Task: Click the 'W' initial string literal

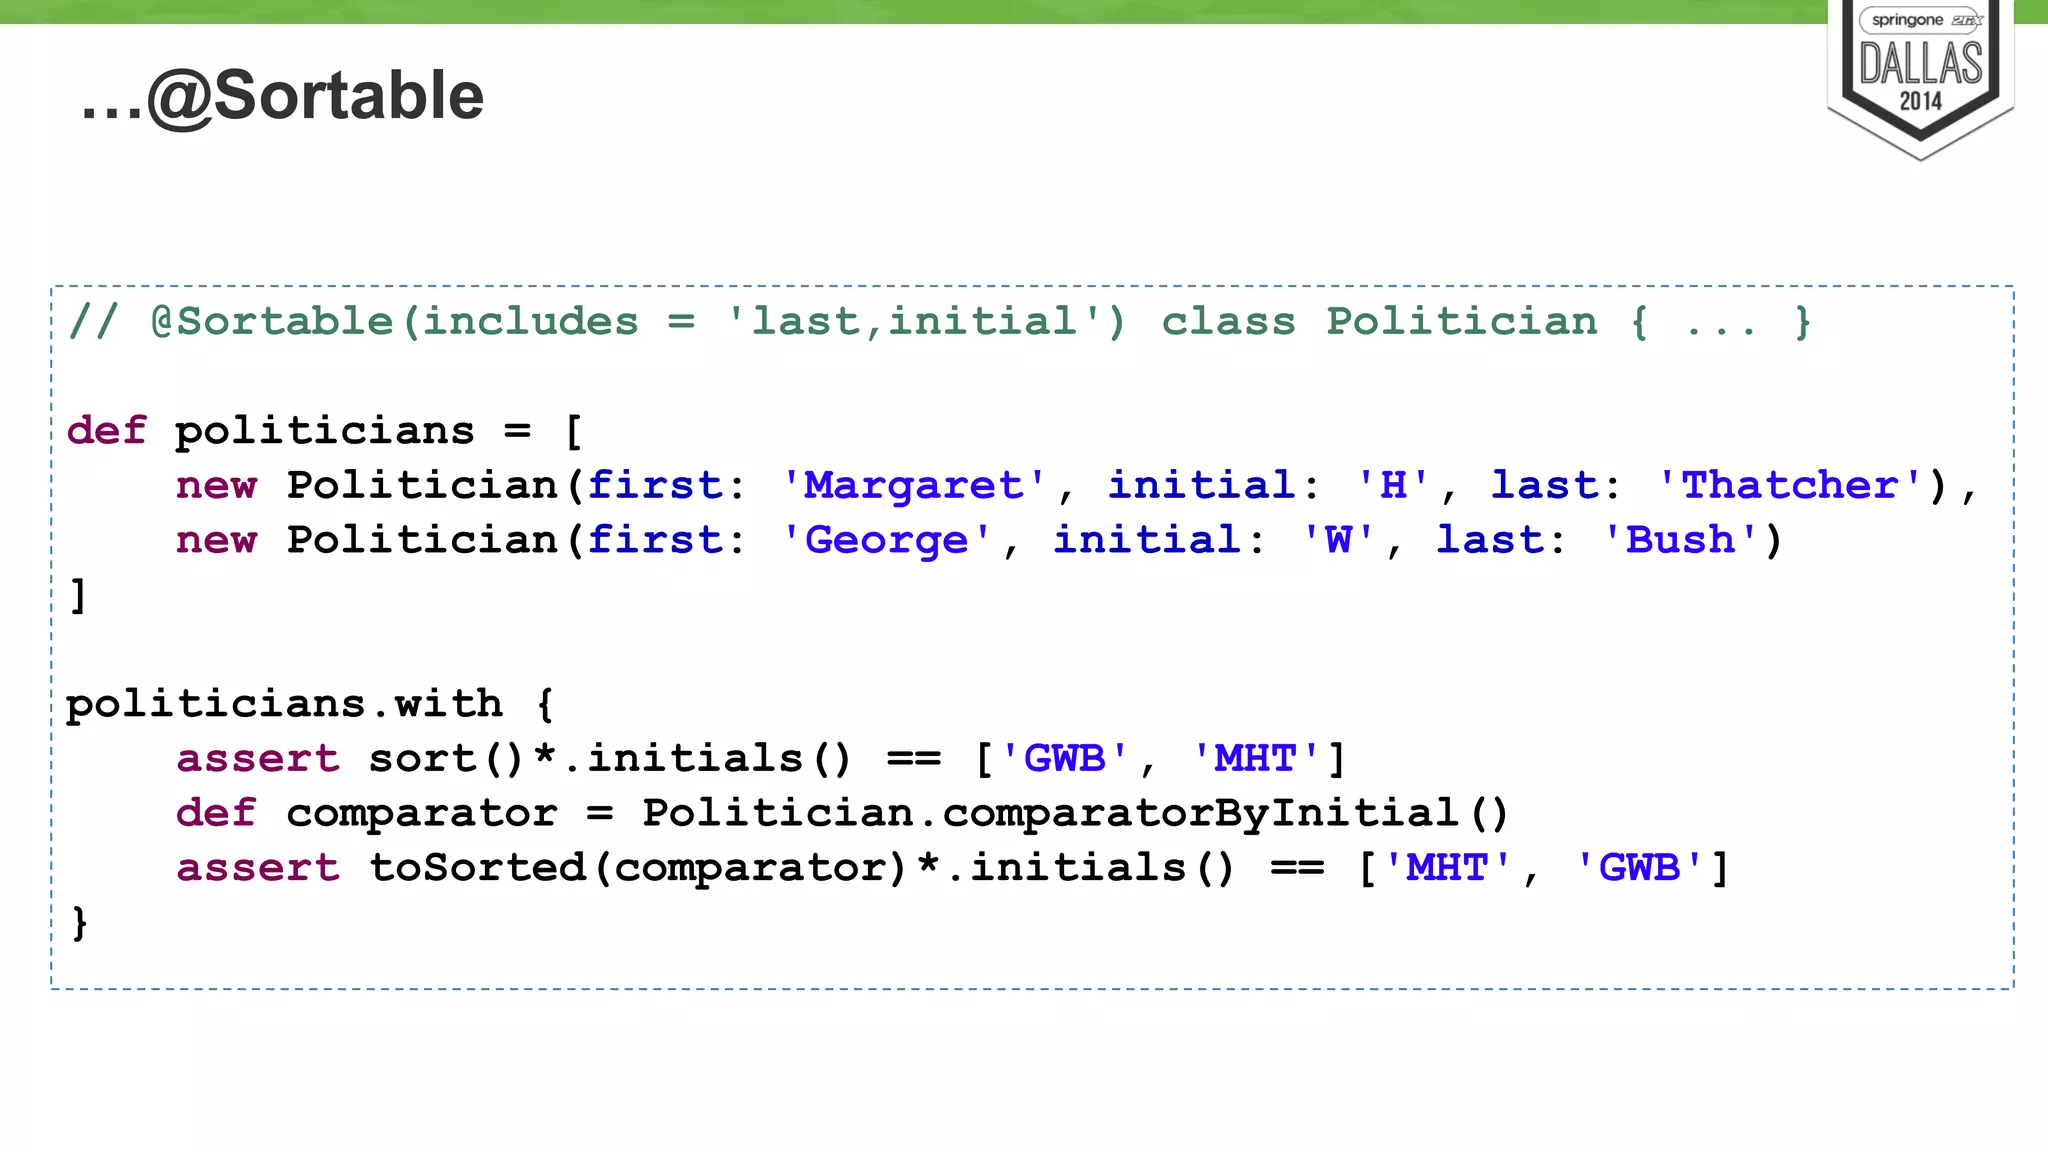Action: [x=1338, y=541]
